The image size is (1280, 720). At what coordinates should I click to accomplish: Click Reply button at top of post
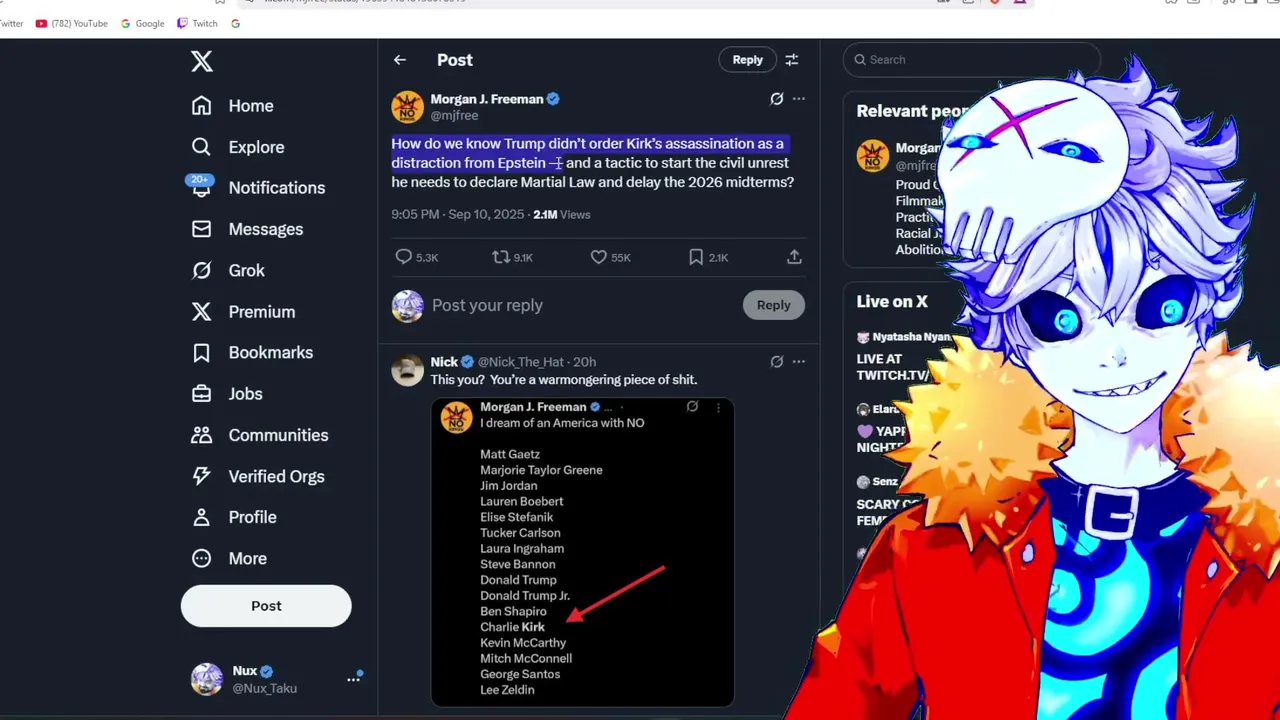coord(747,60)
